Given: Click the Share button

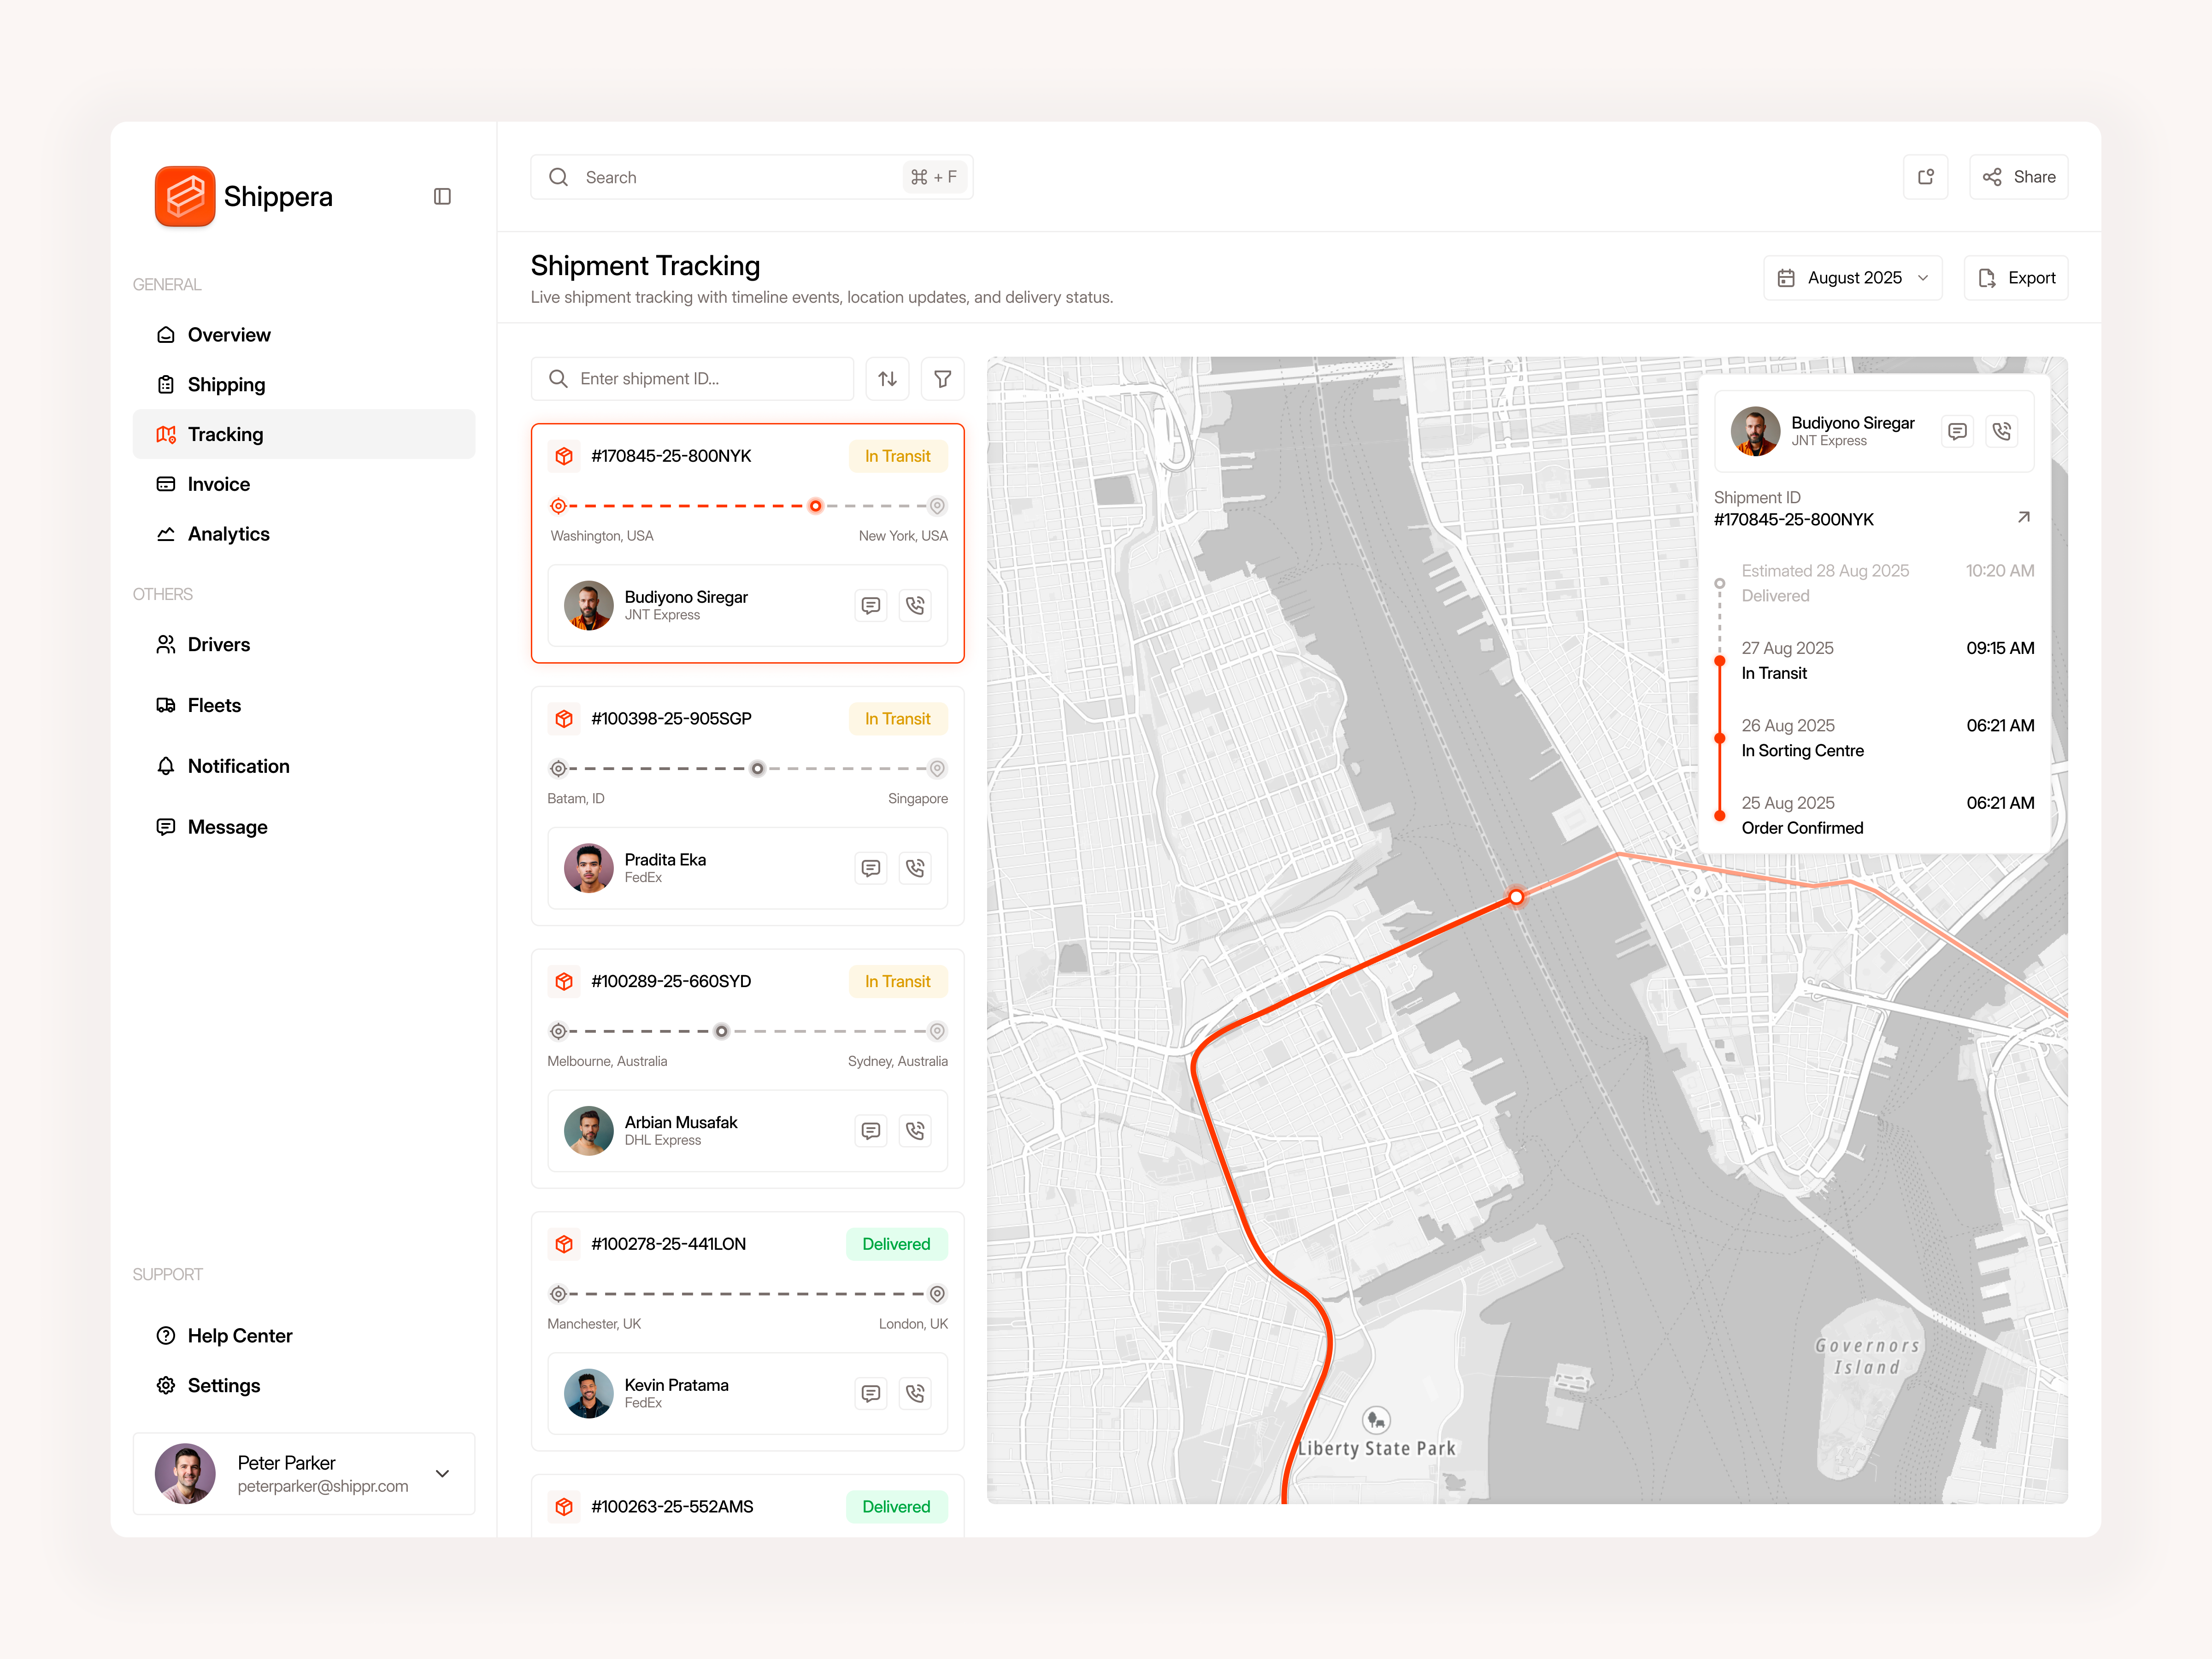Looking at the screenshot, I should pyautogui.click(x=2018, y=177).
